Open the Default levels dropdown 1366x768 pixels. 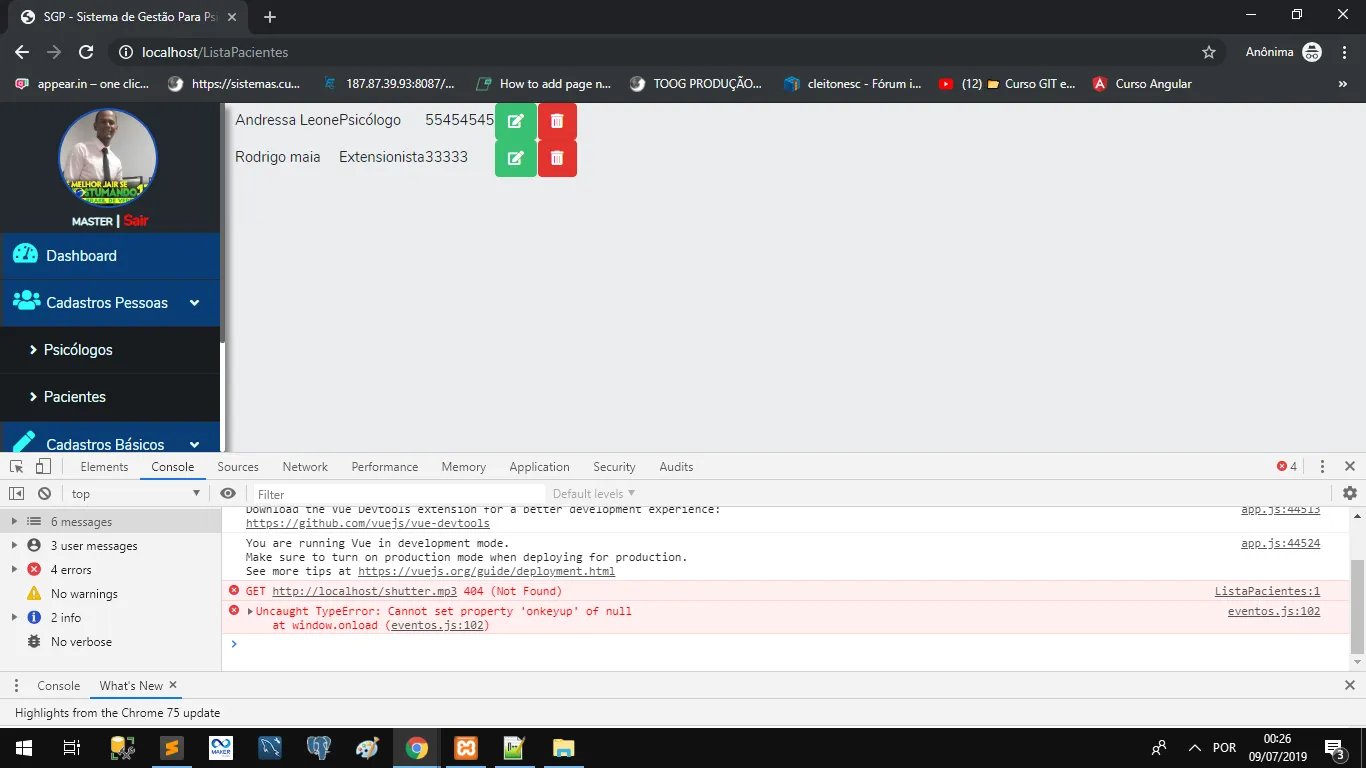tap(594, 494)
